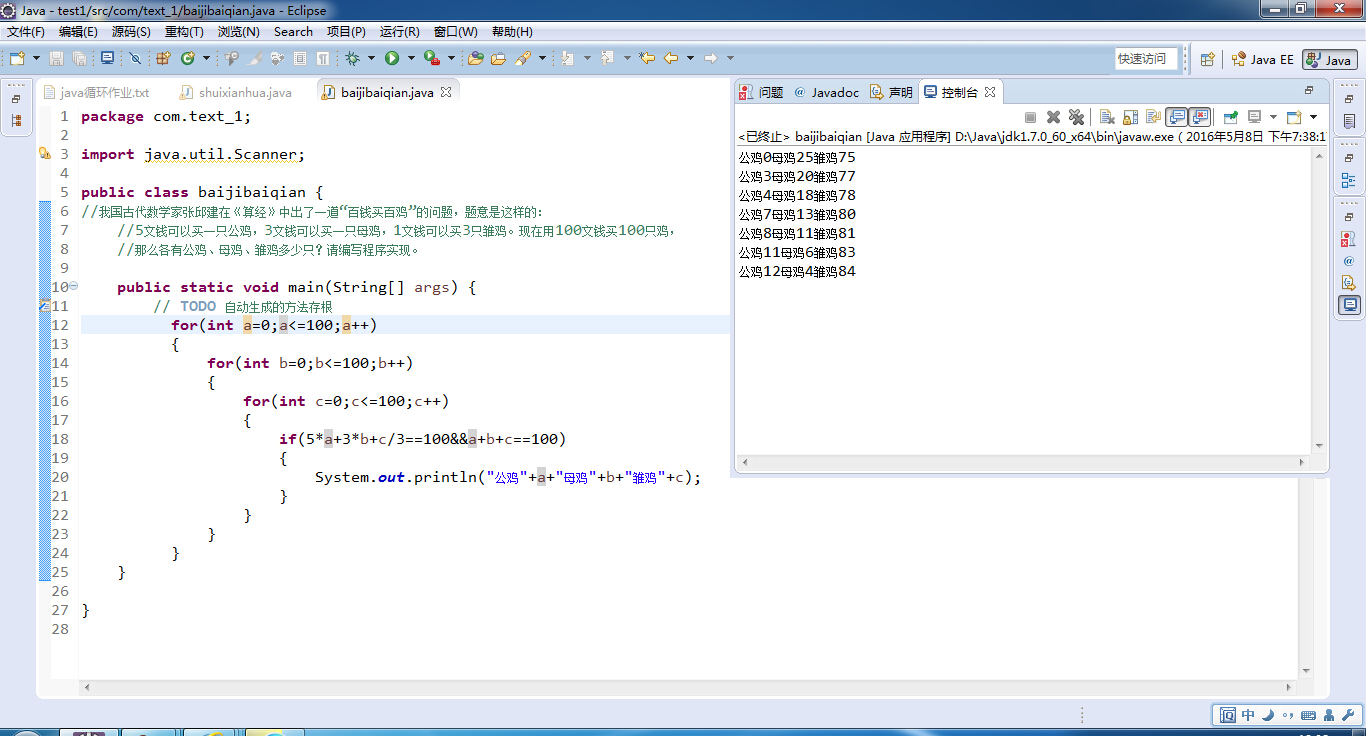
Task: Click the Display Selected Console icon
Action: pyautogui.click(x=1254, y=117)
